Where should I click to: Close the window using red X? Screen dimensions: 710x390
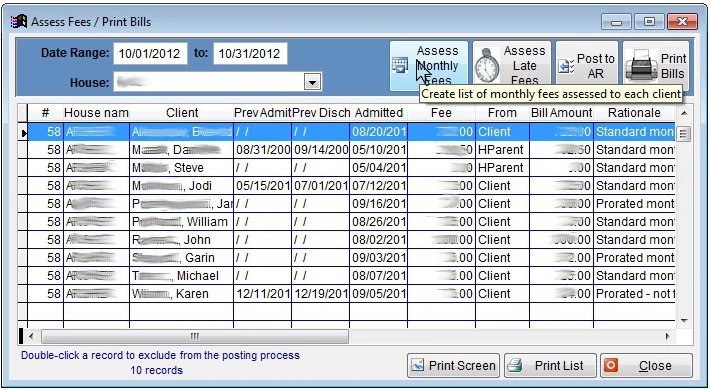(682, 21)
